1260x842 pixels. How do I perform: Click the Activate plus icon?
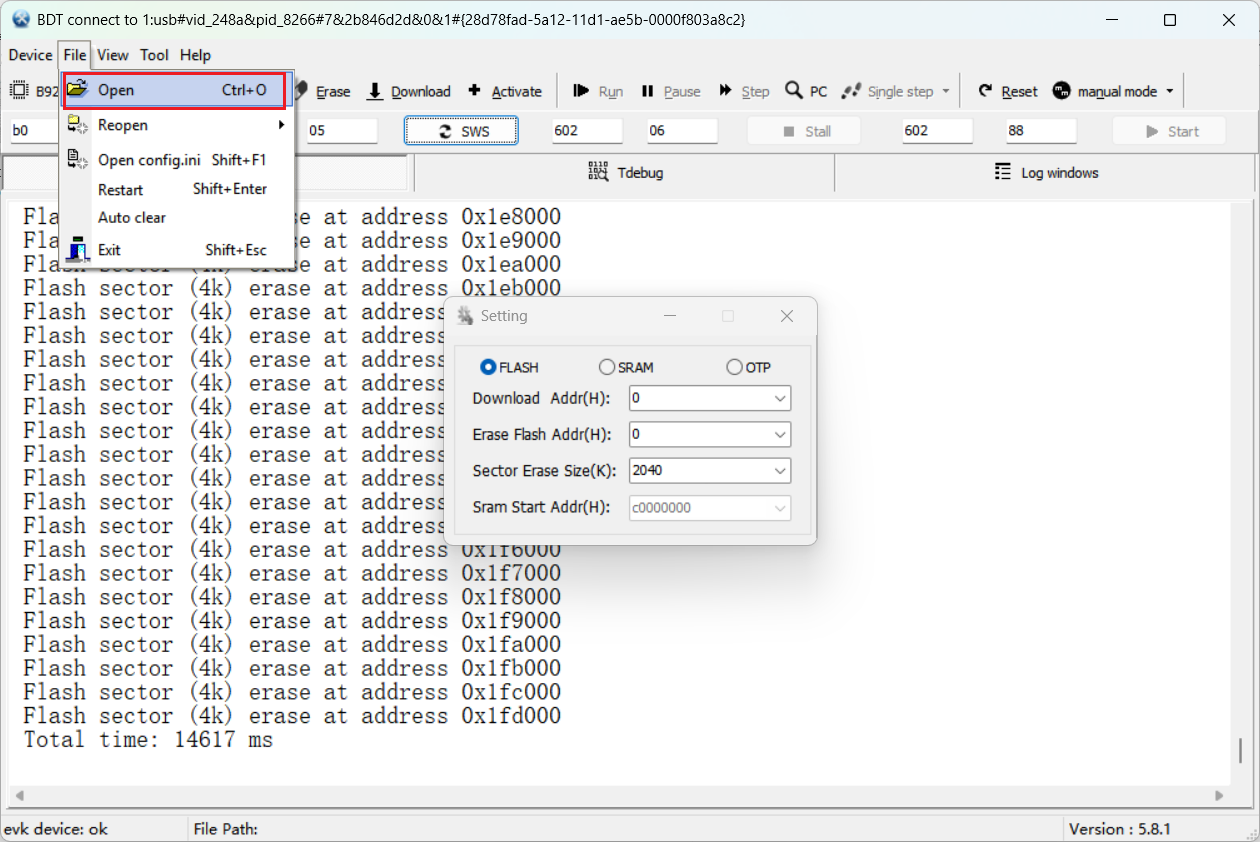pos(474,91)
